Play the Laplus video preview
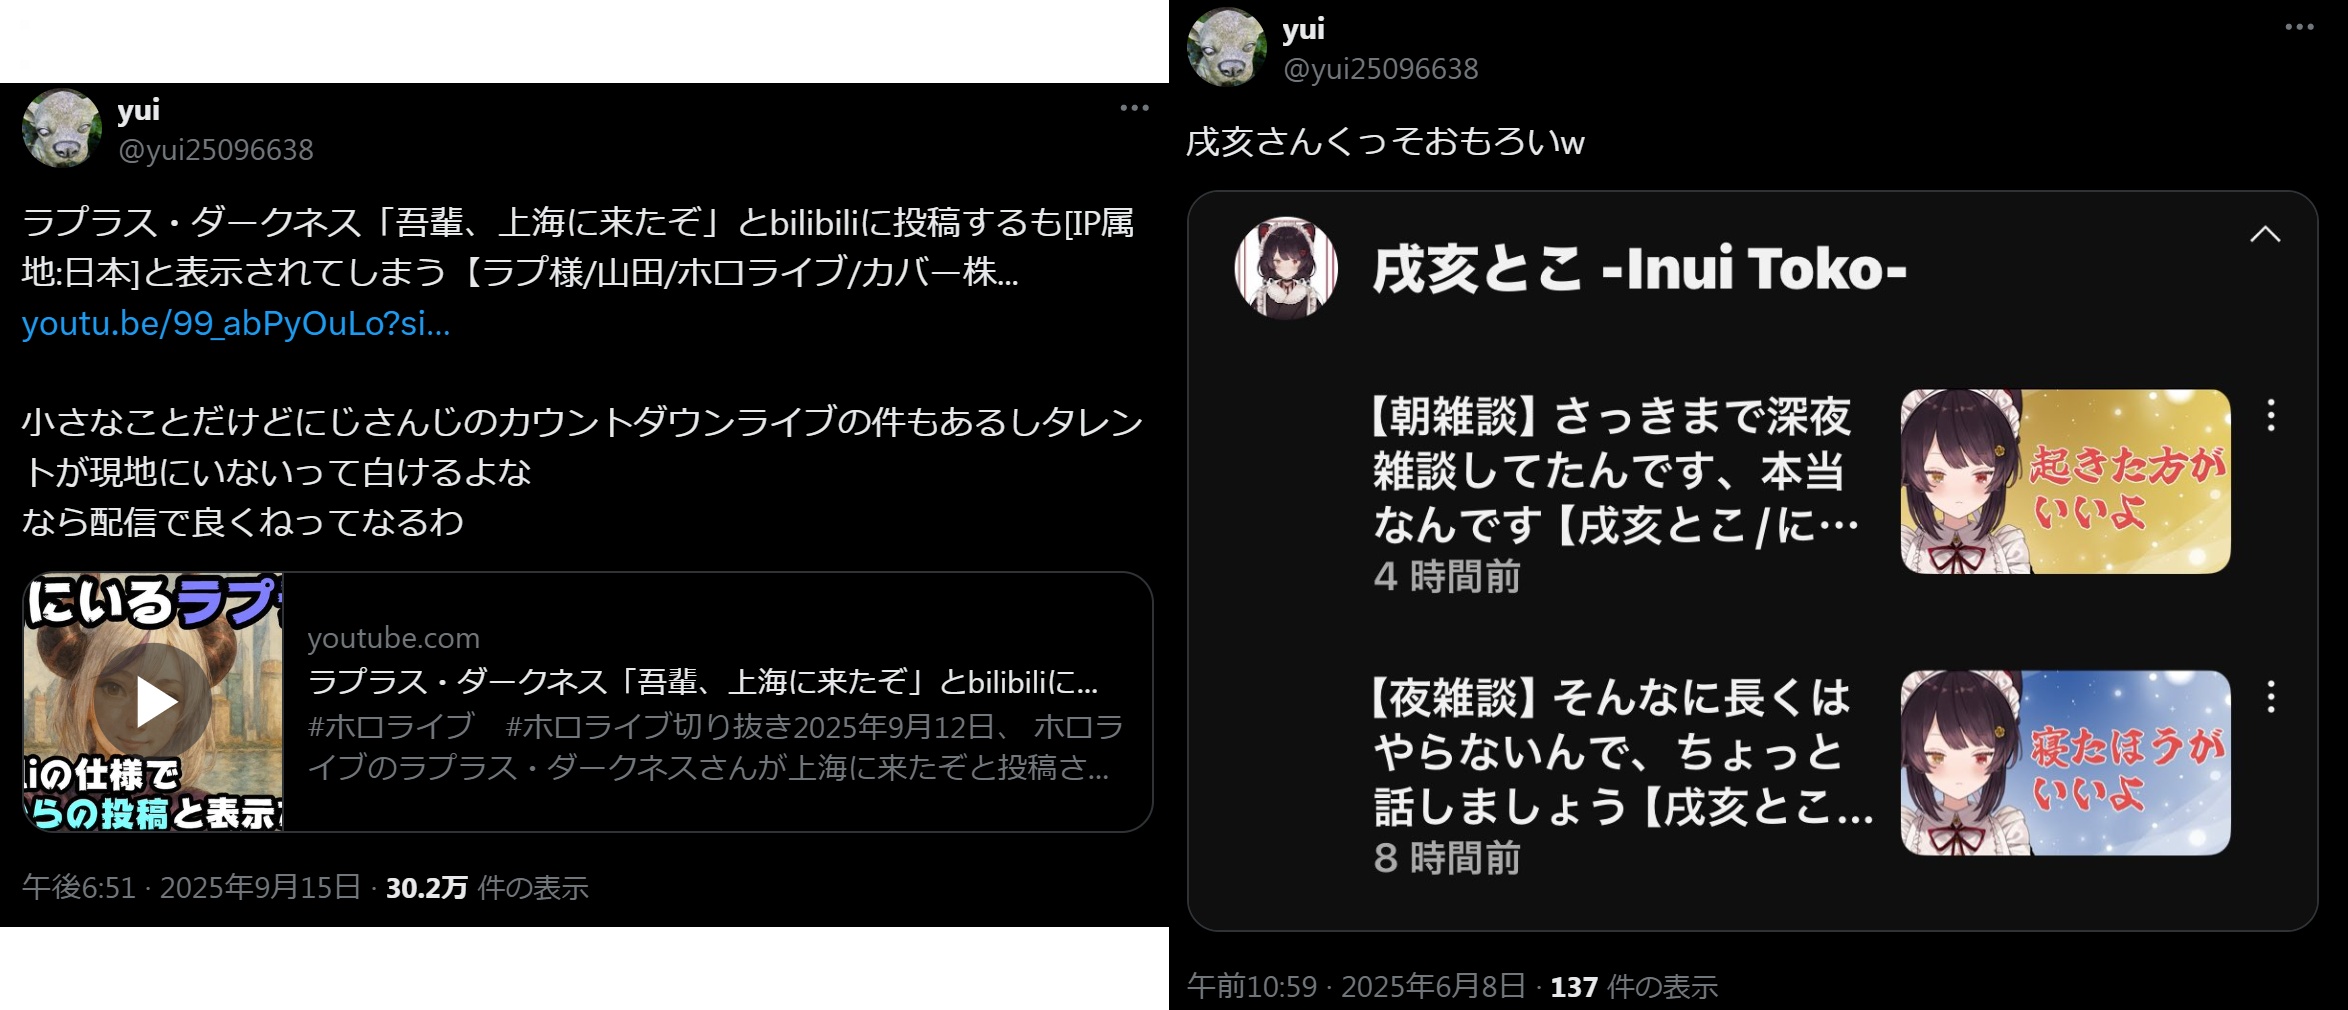Screen dimensions: 2348x1010 tap(157, 701)
